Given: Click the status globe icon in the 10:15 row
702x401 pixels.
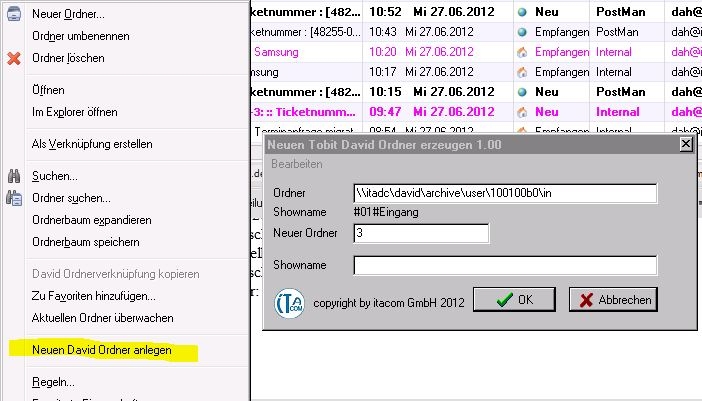Looking at the screenshot, I should (x=522, y=92).
